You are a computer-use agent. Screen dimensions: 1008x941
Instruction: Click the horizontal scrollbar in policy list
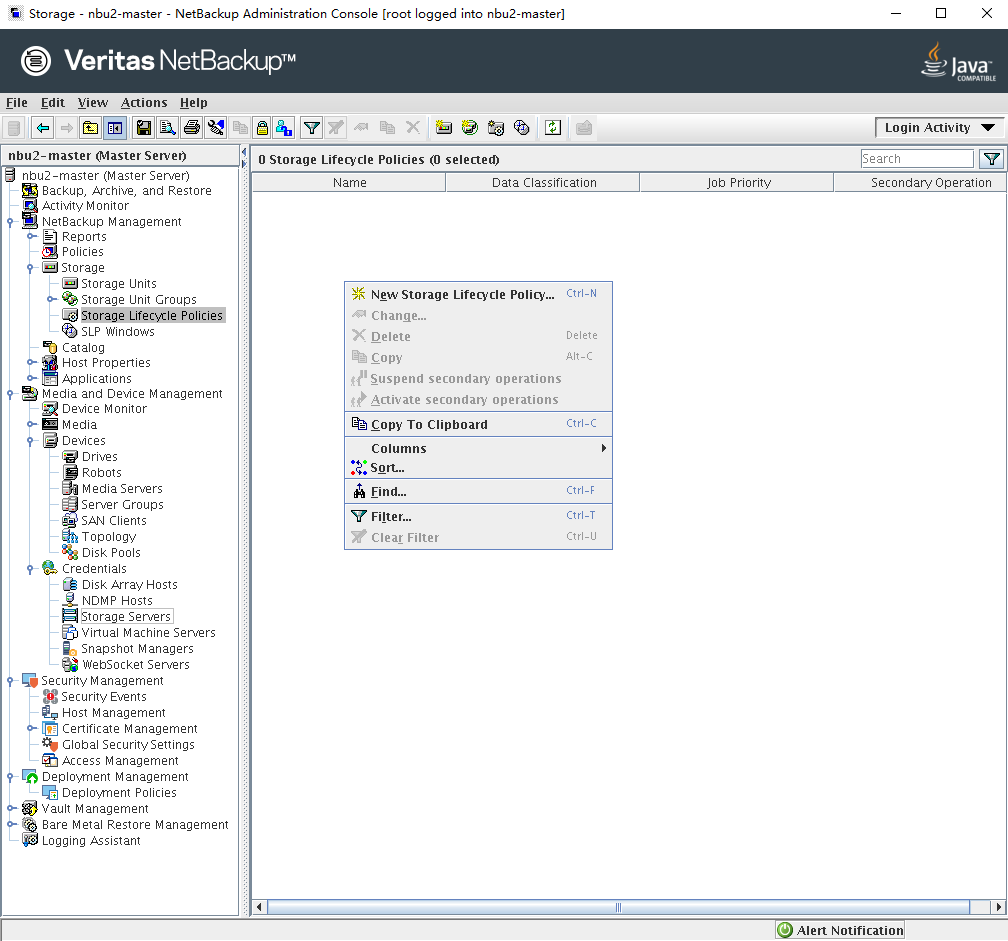point(617,907)
